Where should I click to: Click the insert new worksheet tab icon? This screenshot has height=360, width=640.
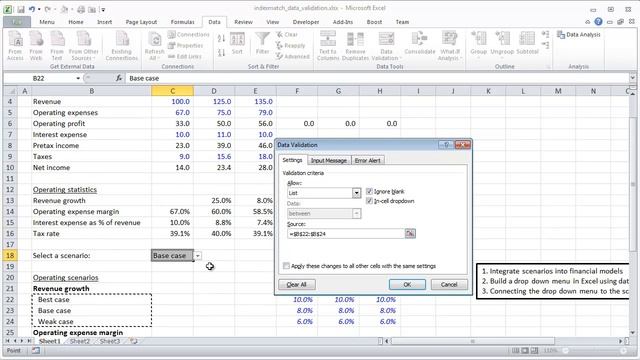click(133, 341)
